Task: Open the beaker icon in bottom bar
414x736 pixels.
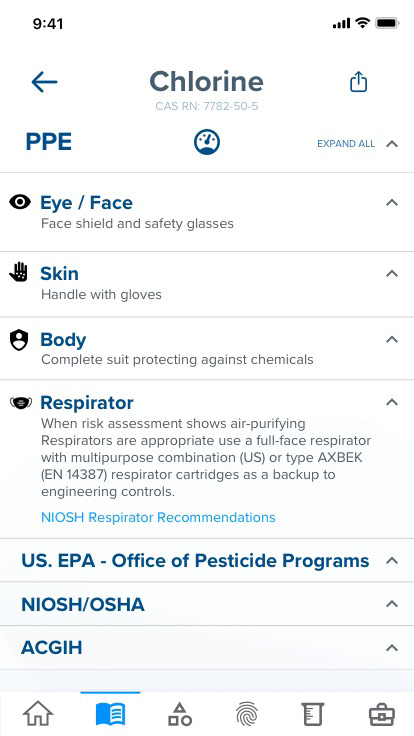Action: [313, 714]
